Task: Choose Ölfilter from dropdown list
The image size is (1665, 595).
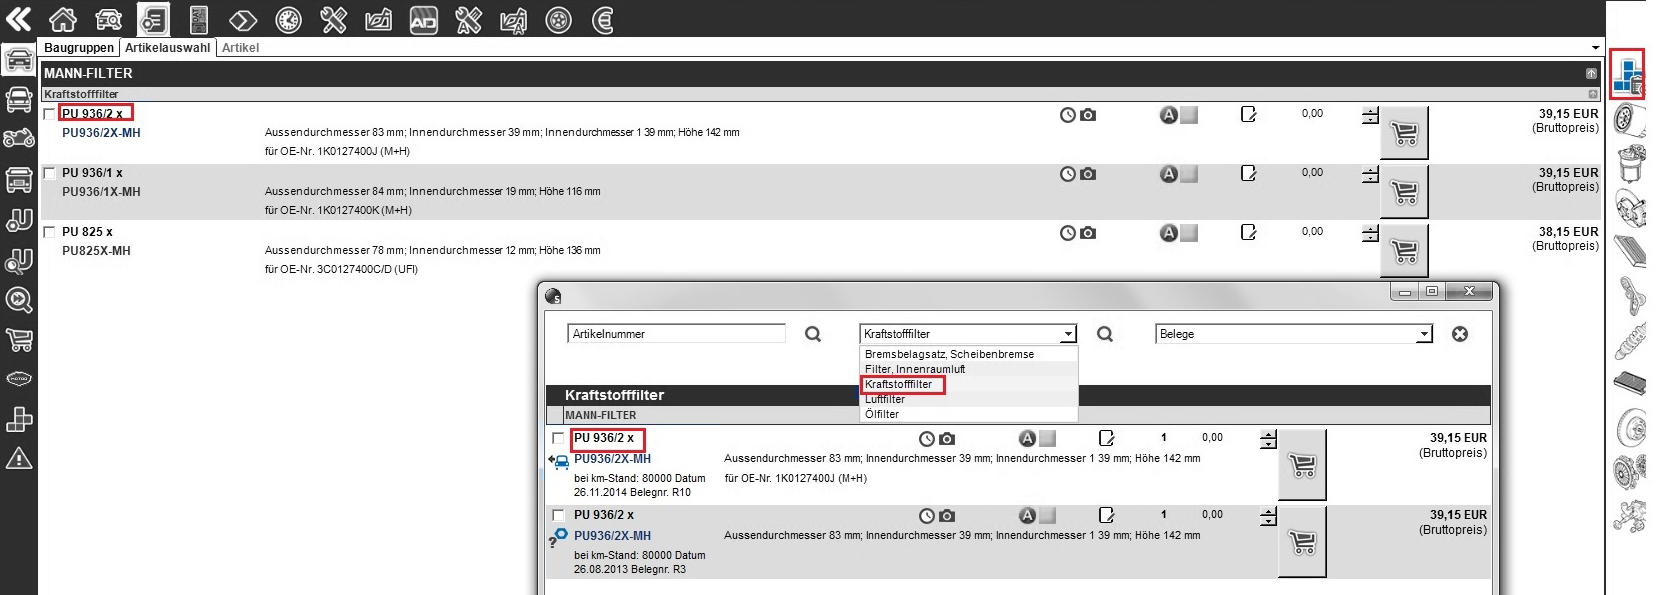Action: pyautogui.click(x=882, y=414)
